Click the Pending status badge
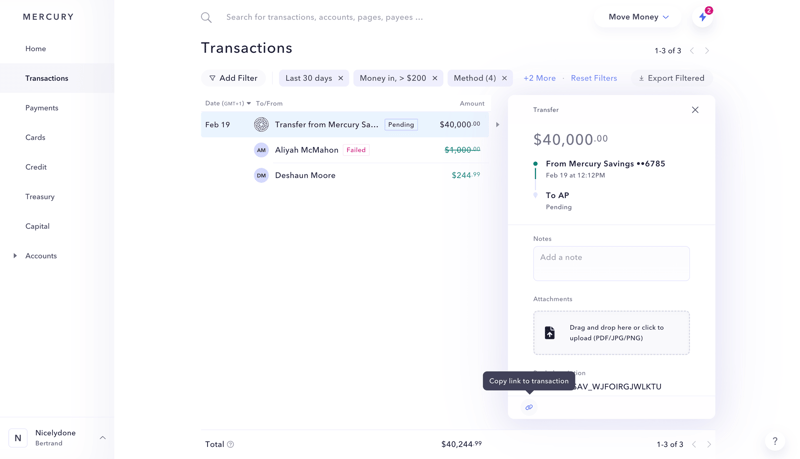 401,124
